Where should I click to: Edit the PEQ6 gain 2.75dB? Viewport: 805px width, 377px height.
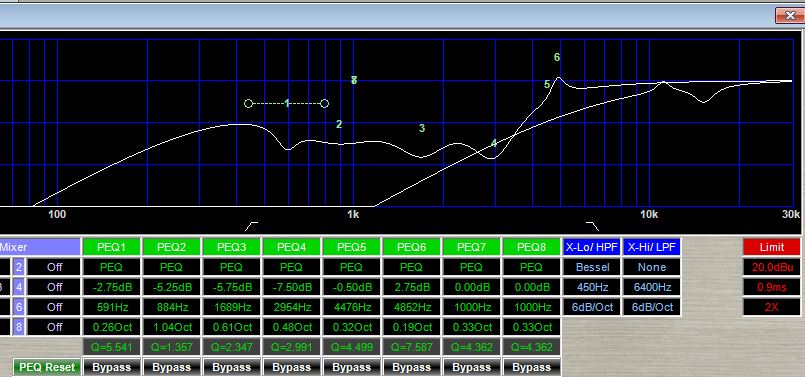(x=411, y=287)
